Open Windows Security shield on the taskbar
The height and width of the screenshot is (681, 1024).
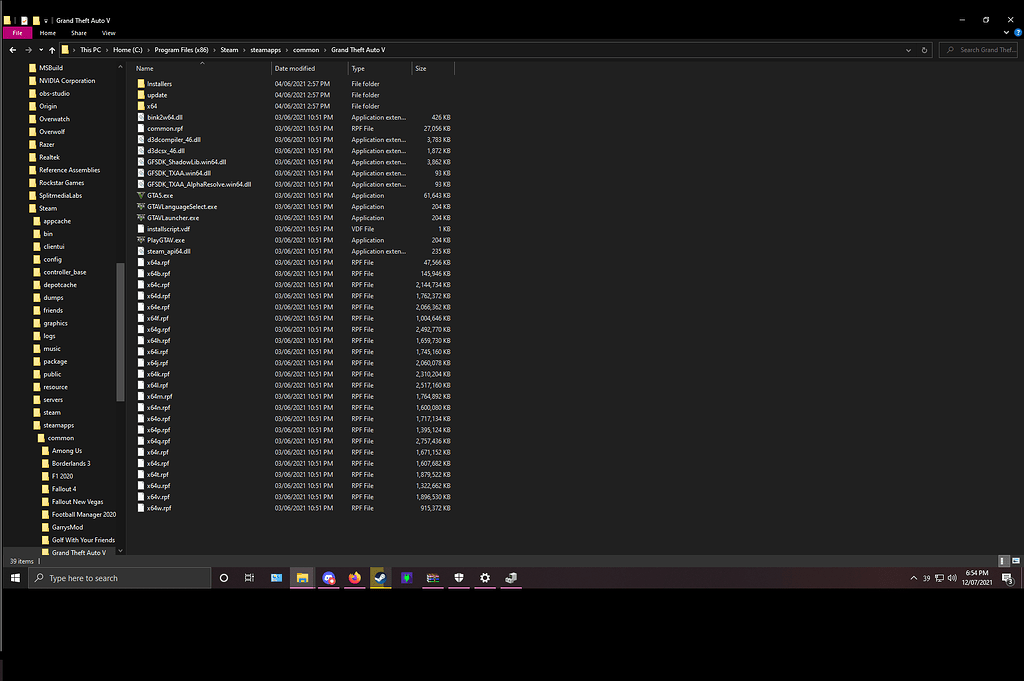pos(459,578)
